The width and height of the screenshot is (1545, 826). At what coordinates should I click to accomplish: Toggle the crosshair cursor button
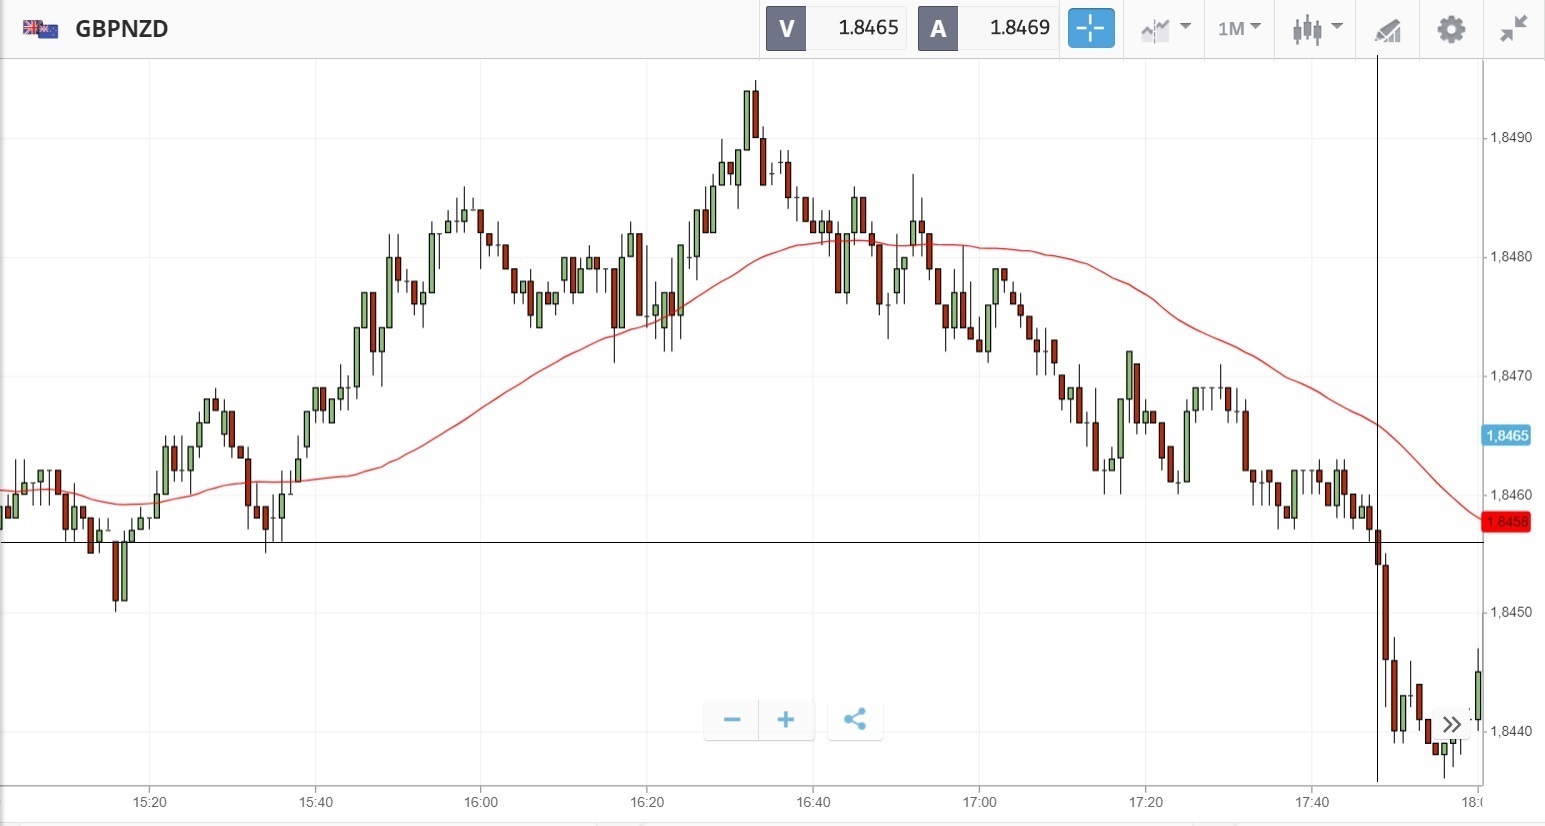tap(1090, 28)
